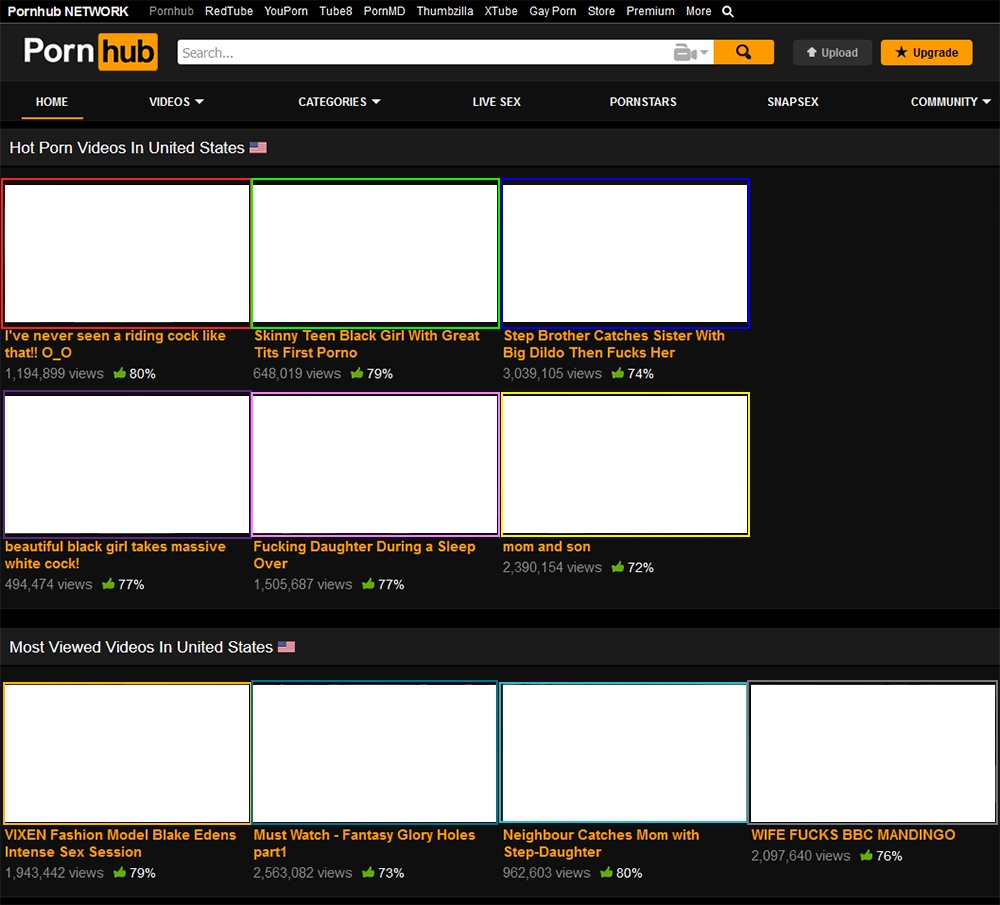Image resolution: width=1000 pixels, height=905 pixels.
Task: Switch to the Home tab
Action: click(52, 102)
